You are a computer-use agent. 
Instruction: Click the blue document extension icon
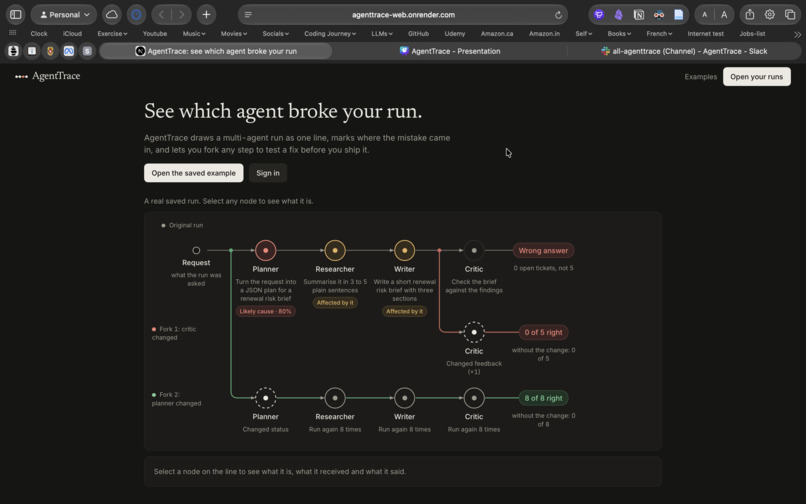(x=679, y=14)
